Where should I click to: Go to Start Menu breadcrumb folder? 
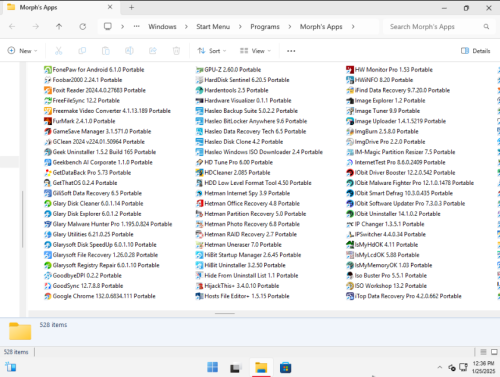[213, 27]
